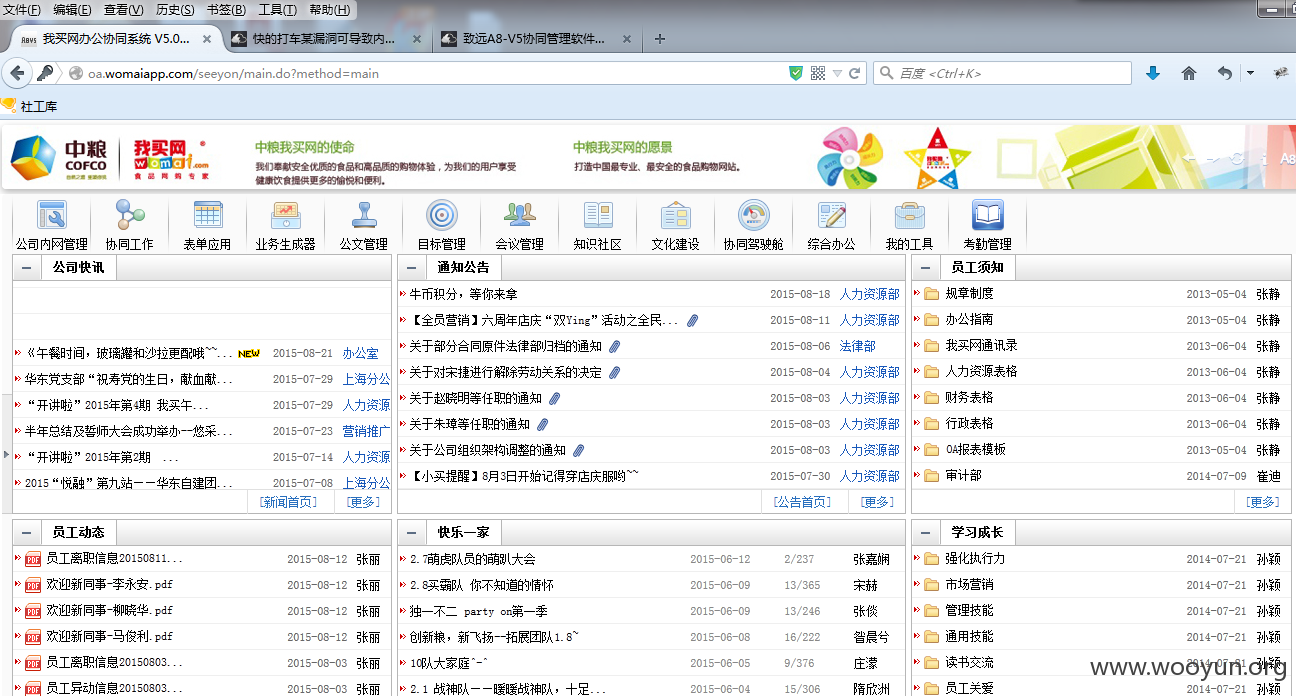Open 协同驾驶舱 gauge icon
The width and height of the screenshot is (1296, 696).
(753, 216)
